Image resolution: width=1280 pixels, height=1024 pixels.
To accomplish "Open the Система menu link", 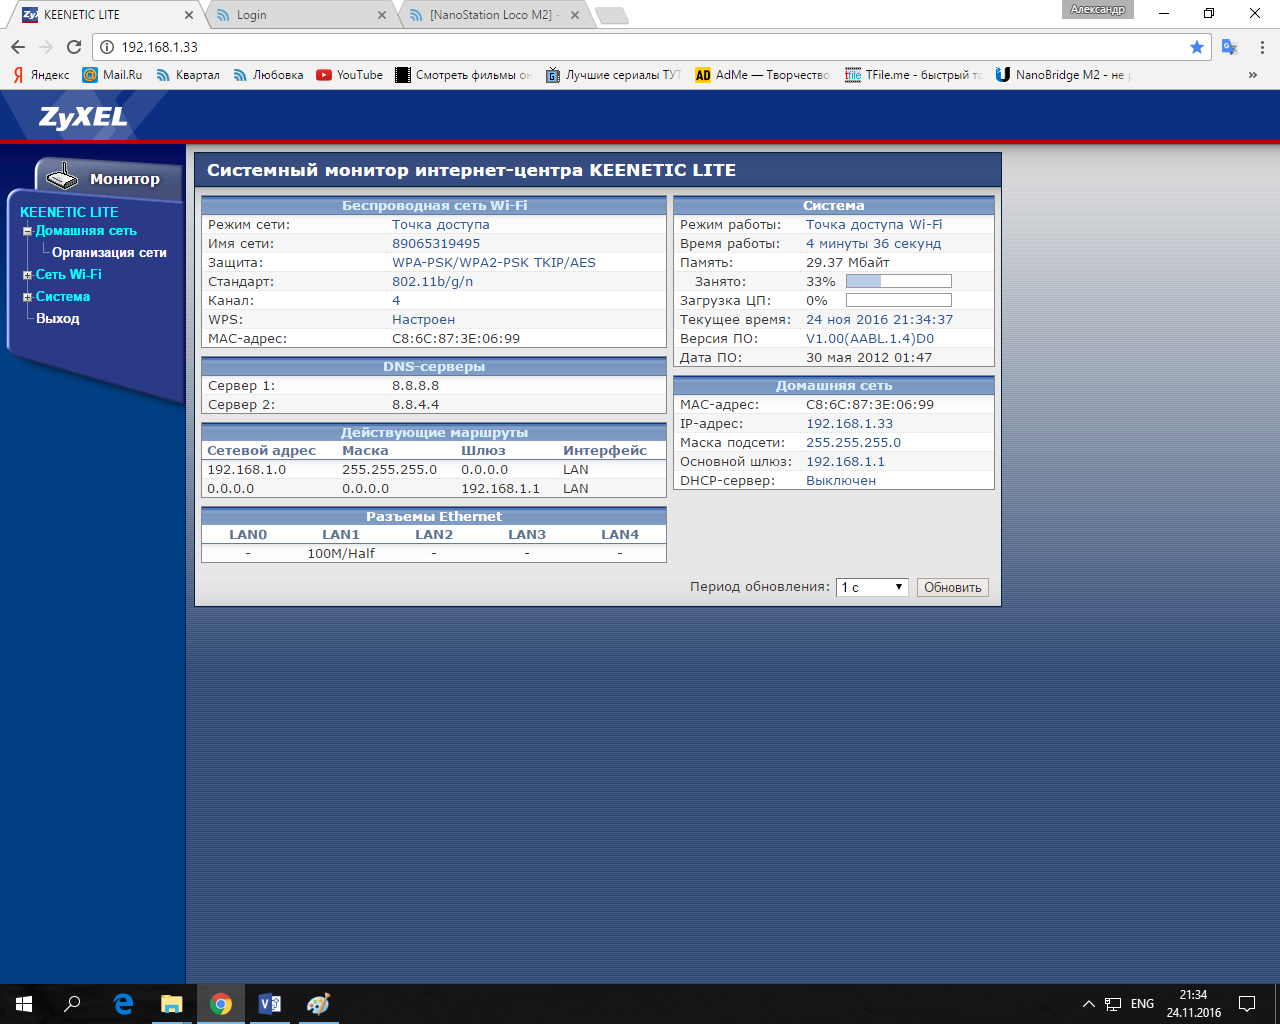I will [x=63, y=297].
